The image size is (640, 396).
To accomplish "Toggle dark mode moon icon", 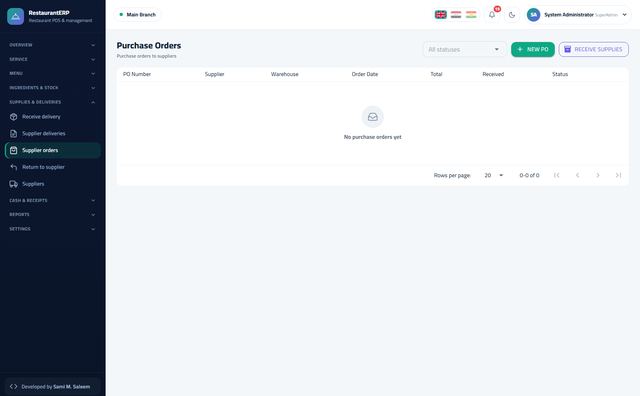I will tap(512, 15).
